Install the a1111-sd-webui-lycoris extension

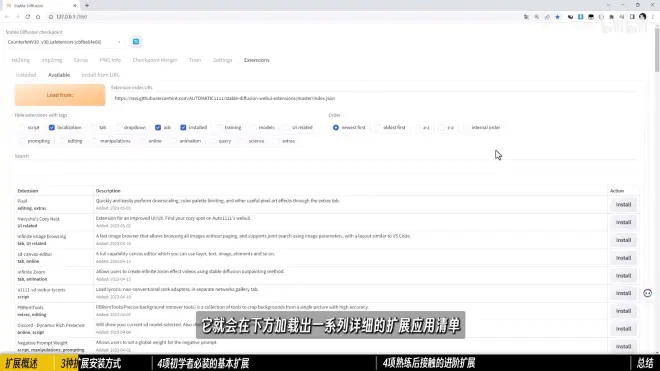click(x=623, y=293)
